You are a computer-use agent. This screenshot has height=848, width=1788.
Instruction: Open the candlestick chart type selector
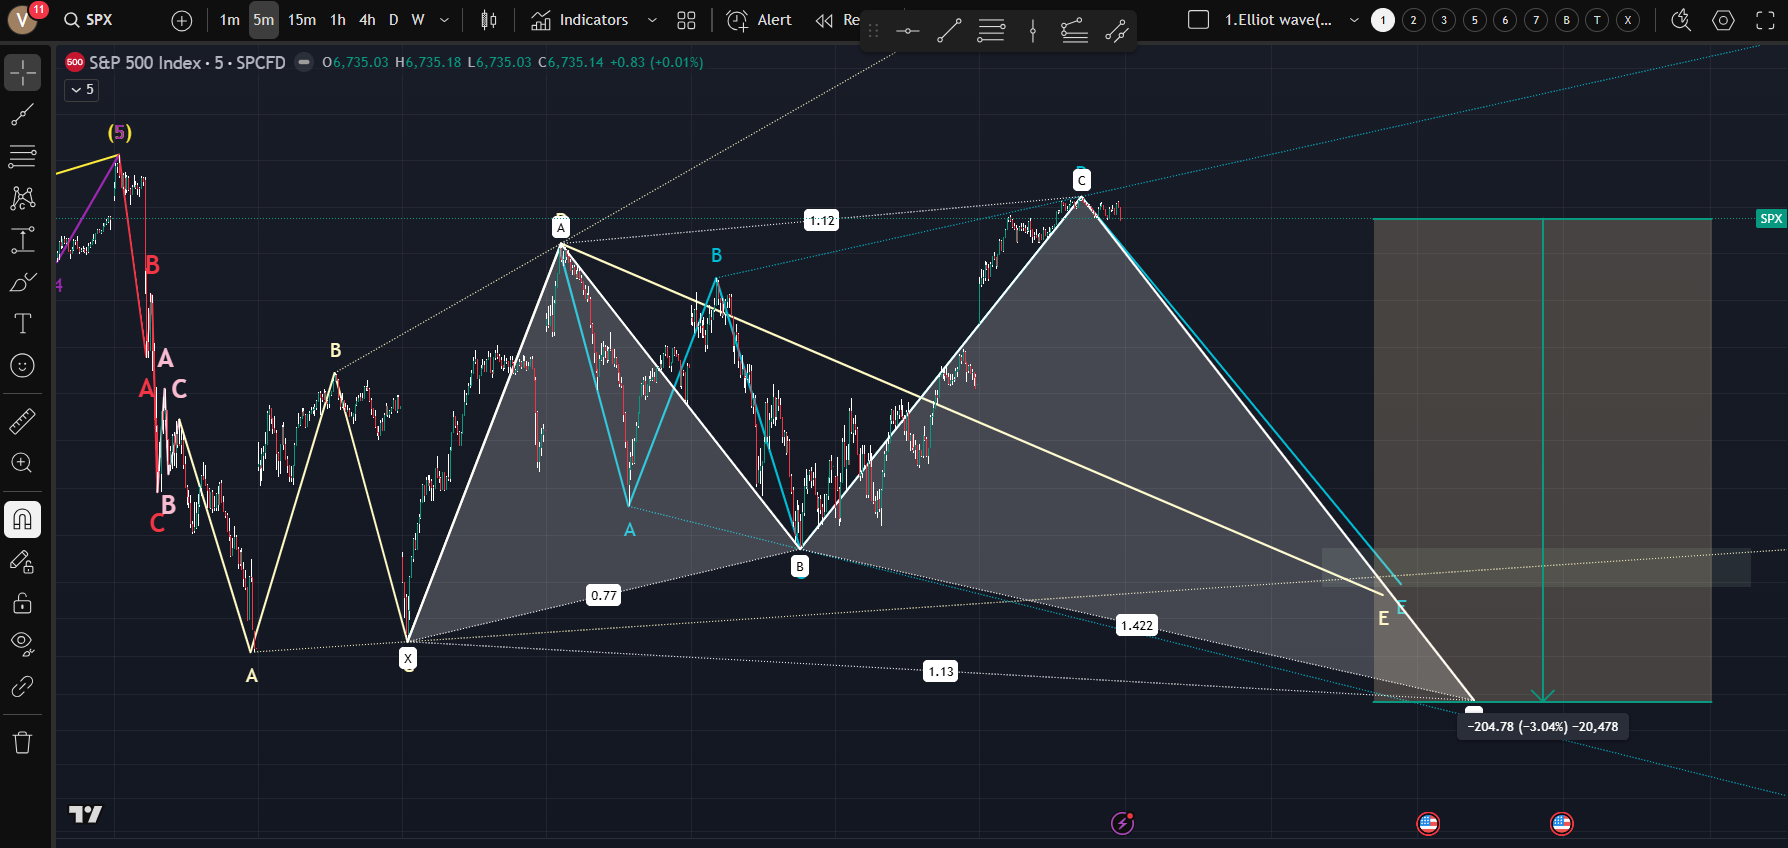pyautogui.click(x=488, y=20)
